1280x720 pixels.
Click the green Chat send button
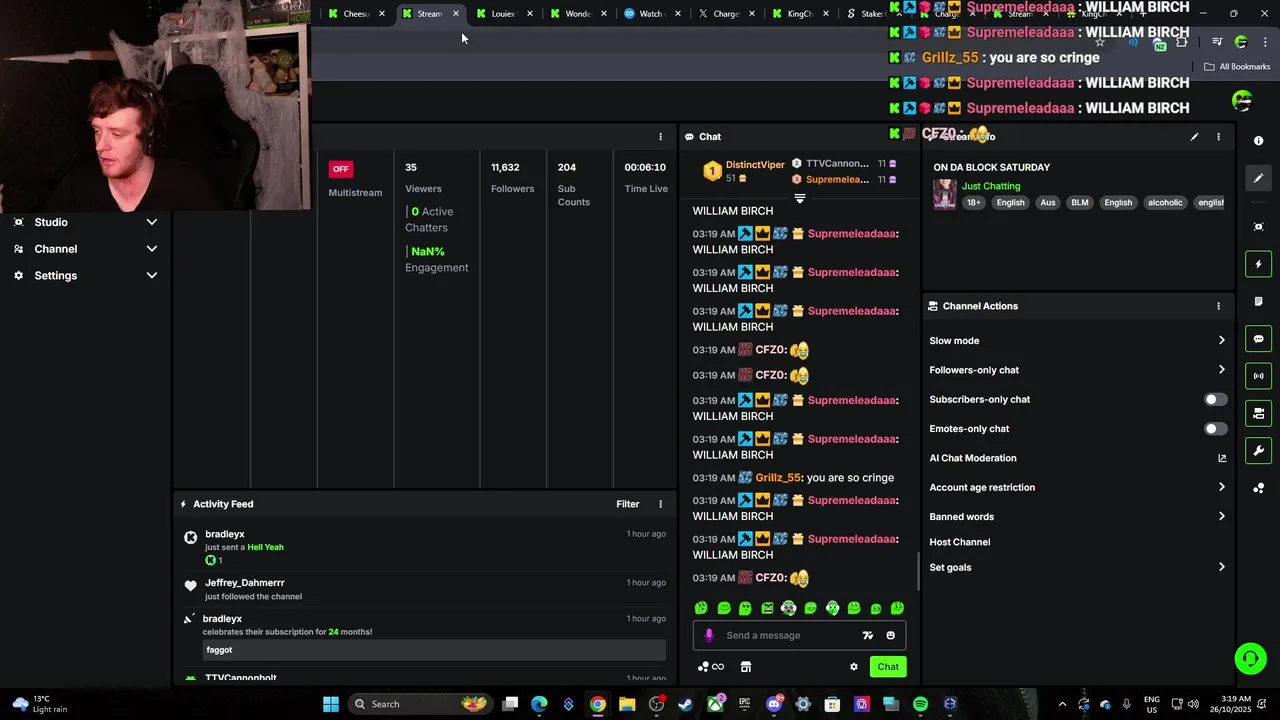pos(888,667)
